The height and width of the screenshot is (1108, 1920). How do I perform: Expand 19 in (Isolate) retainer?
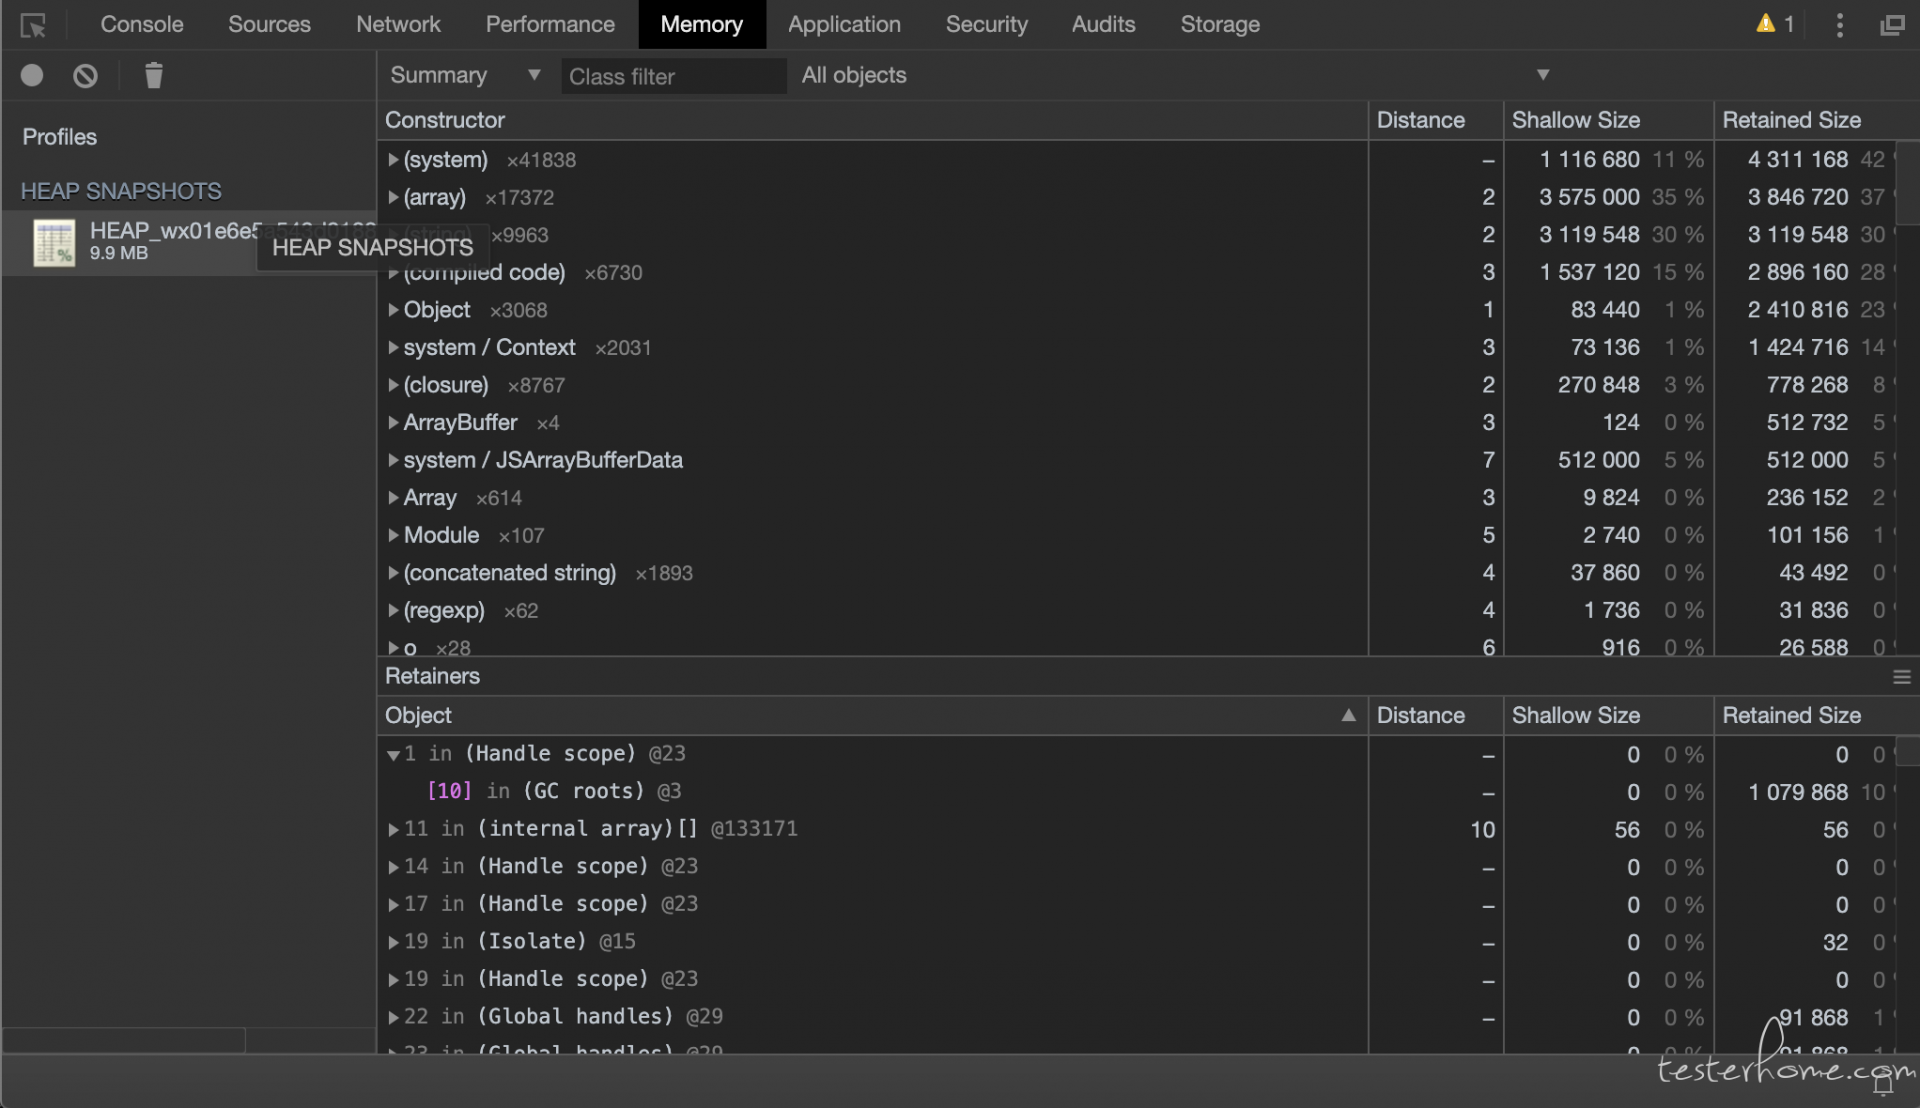pos(393,941)
